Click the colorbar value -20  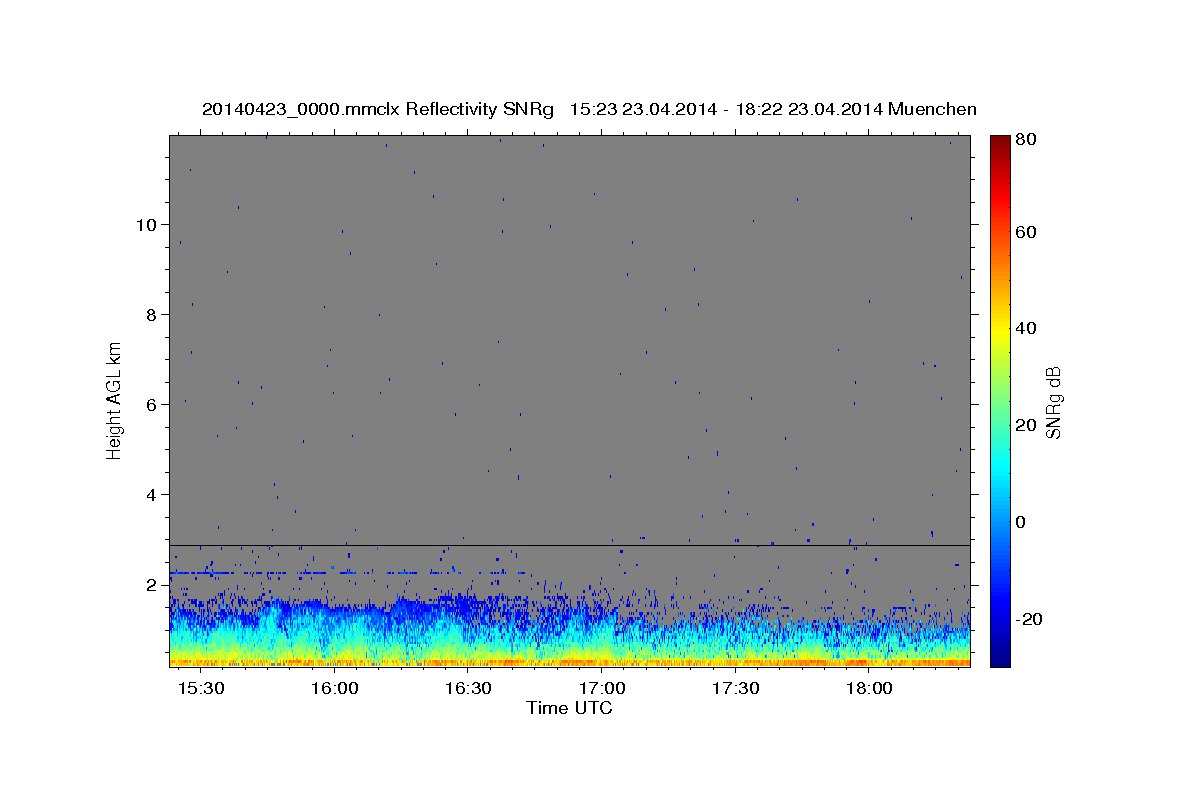pyautogui.click(x=1028, y=619)
